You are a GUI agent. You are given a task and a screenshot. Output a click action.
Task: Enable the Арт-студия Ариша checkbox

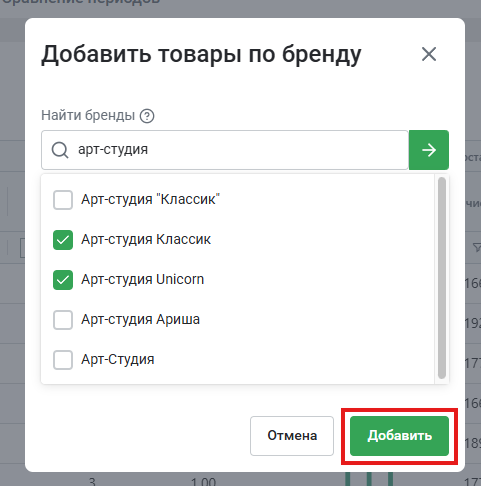63,320
